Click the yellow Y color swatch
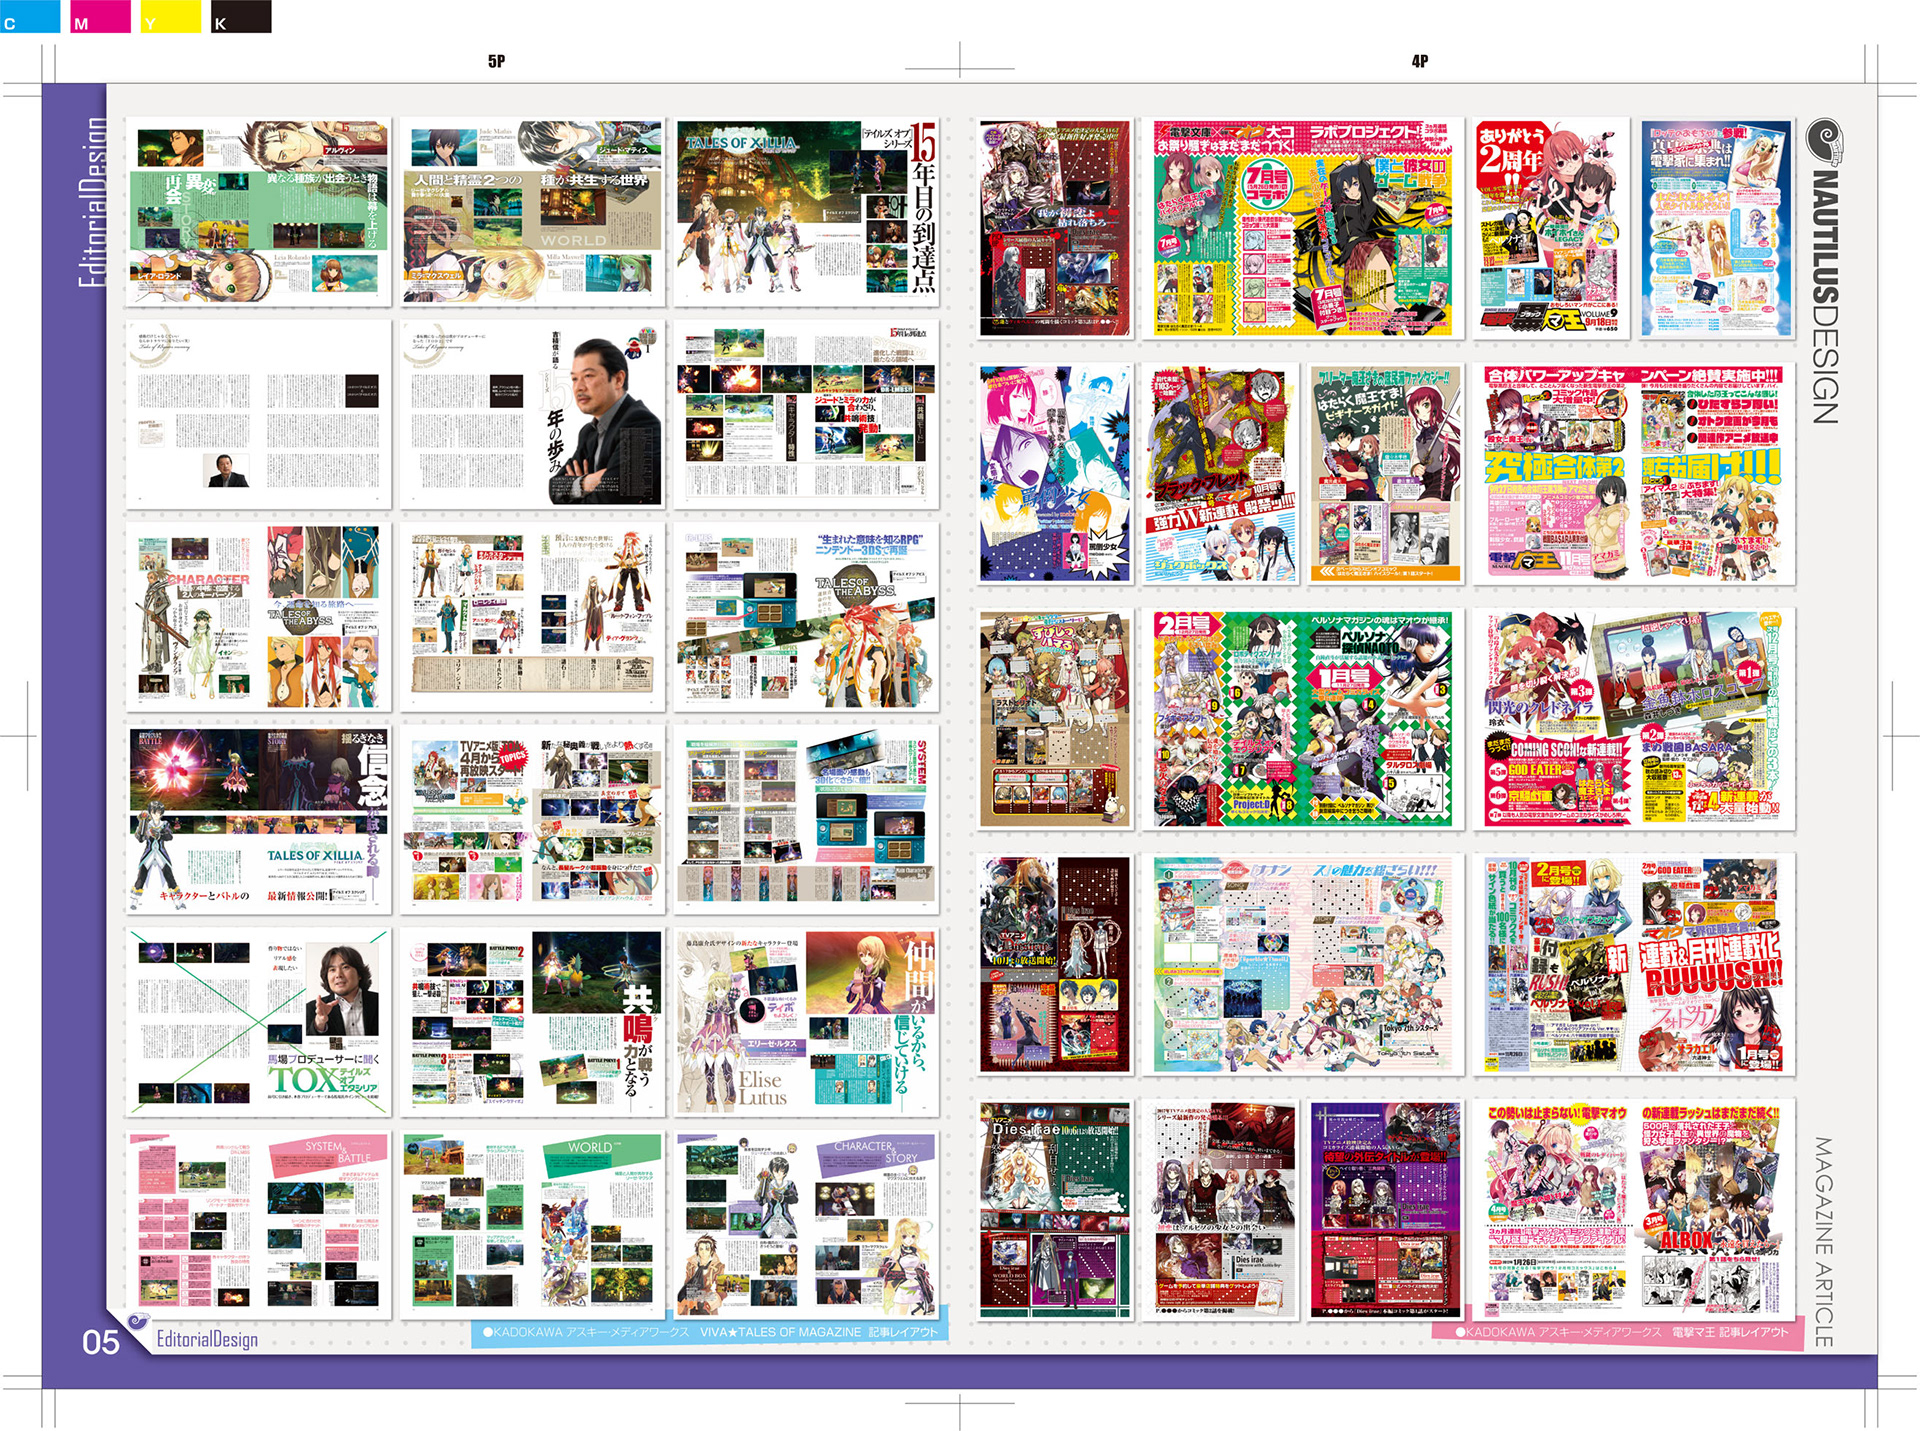This screenshot has height=1431, width=1920. point(171,16)
